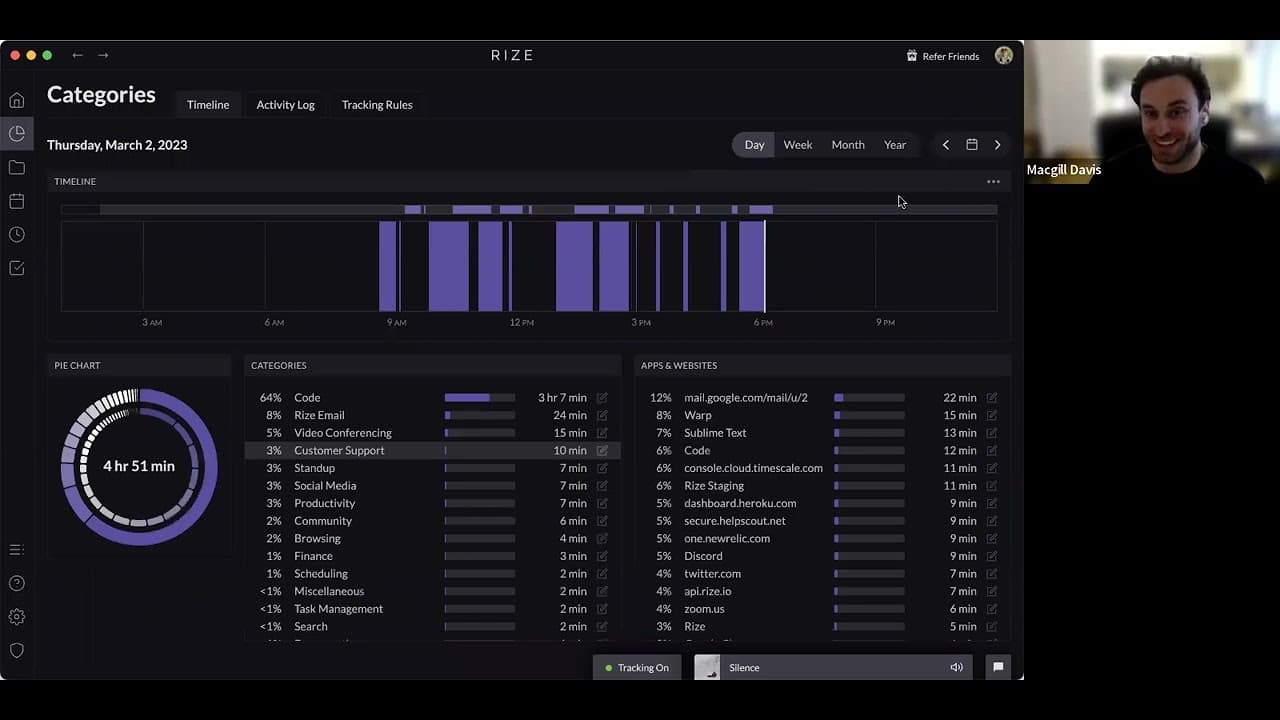Click the Task Management category row
Image resolution: width=1280 pixels, height=720 pixels.
[432, 609]
